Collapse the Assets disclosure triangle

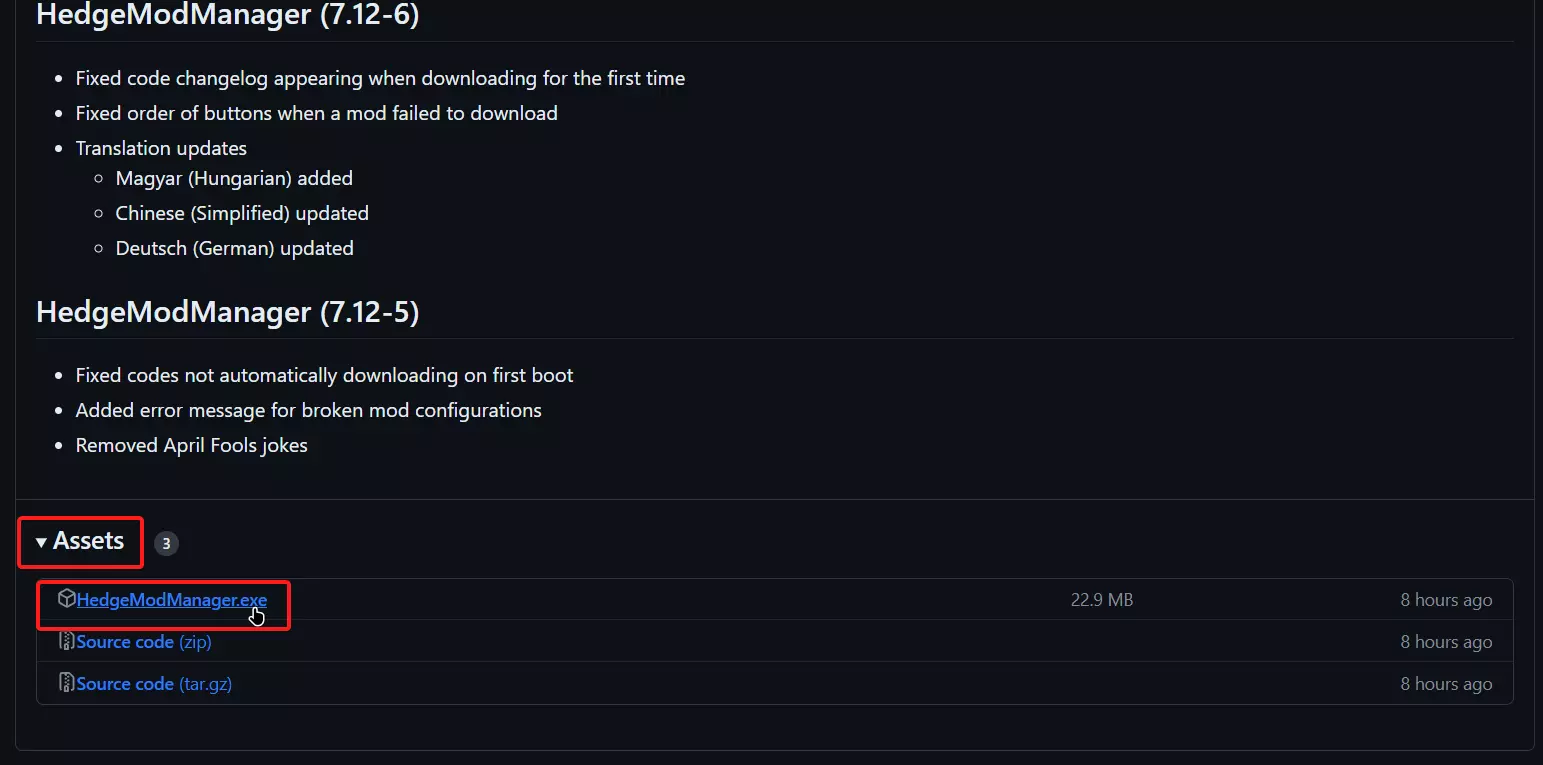point(41,542)
